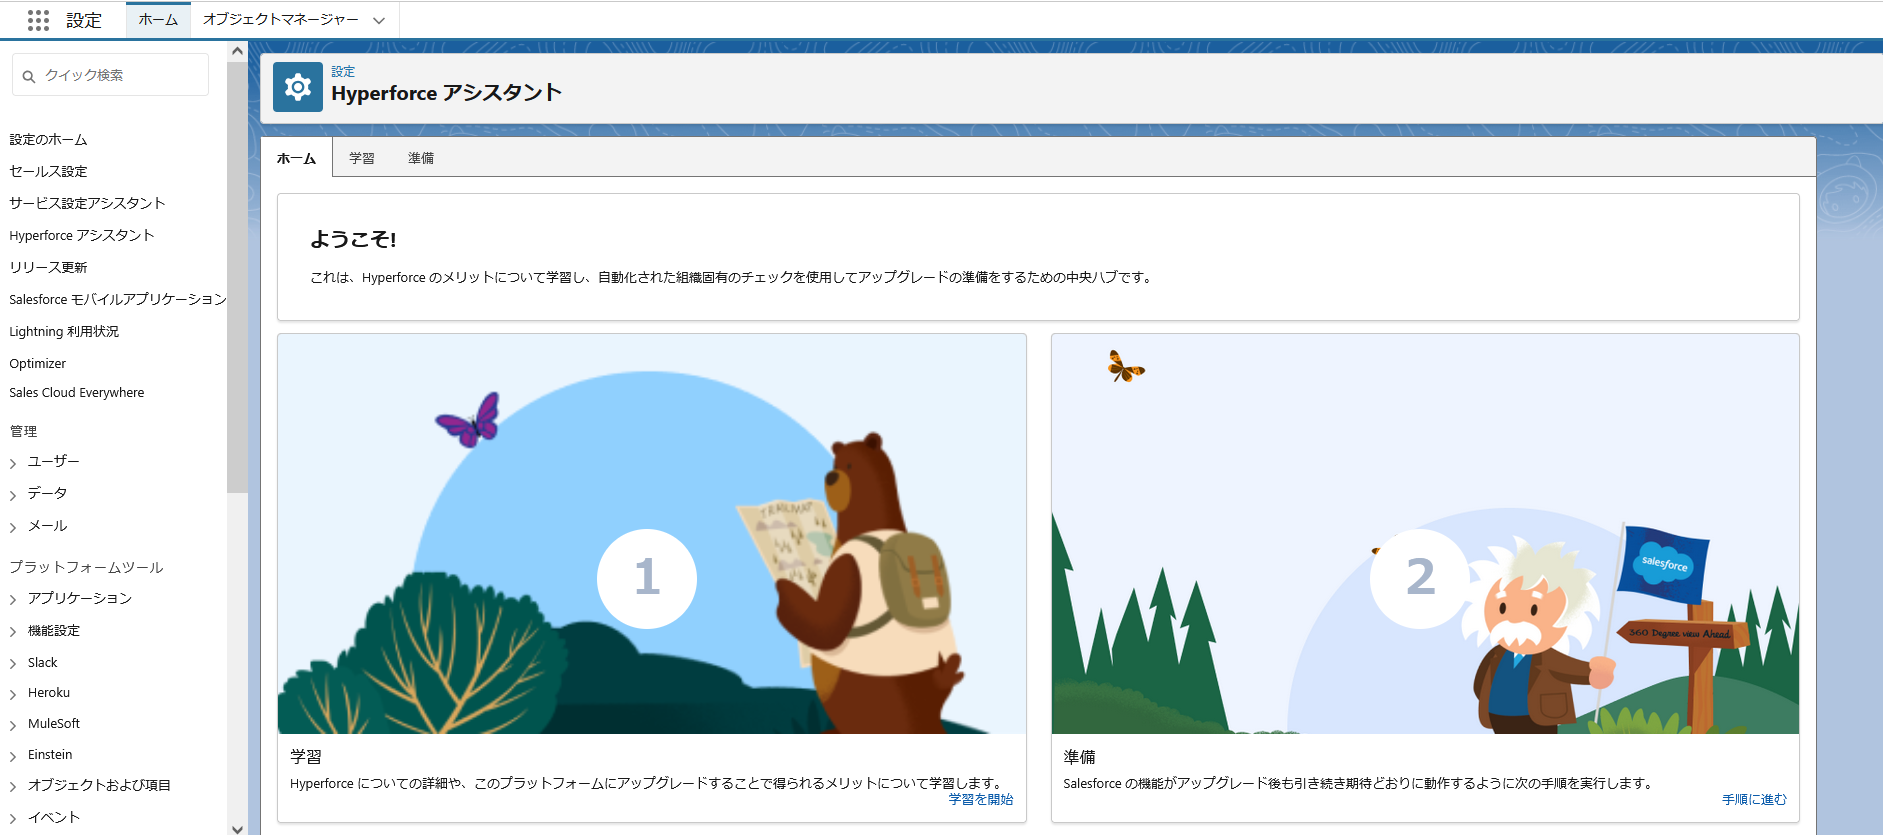This screenshot has width=1883, height=835.
Task: Click the sidebar vertical scrollbar thumb
Action: [x=237, y=277]
